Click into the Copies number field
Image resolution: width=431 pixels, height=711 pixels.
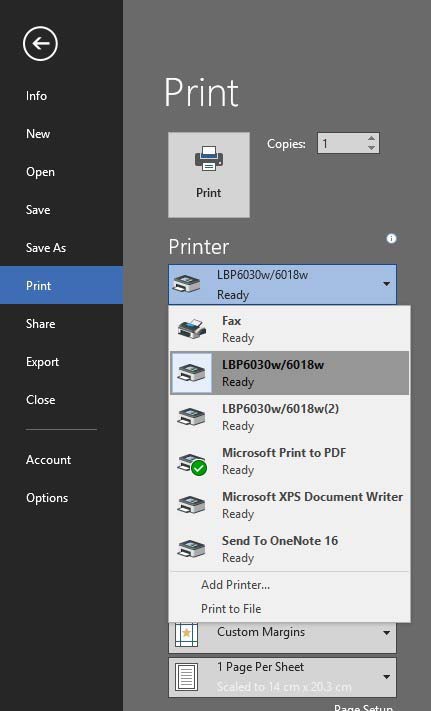pos(342,143)
